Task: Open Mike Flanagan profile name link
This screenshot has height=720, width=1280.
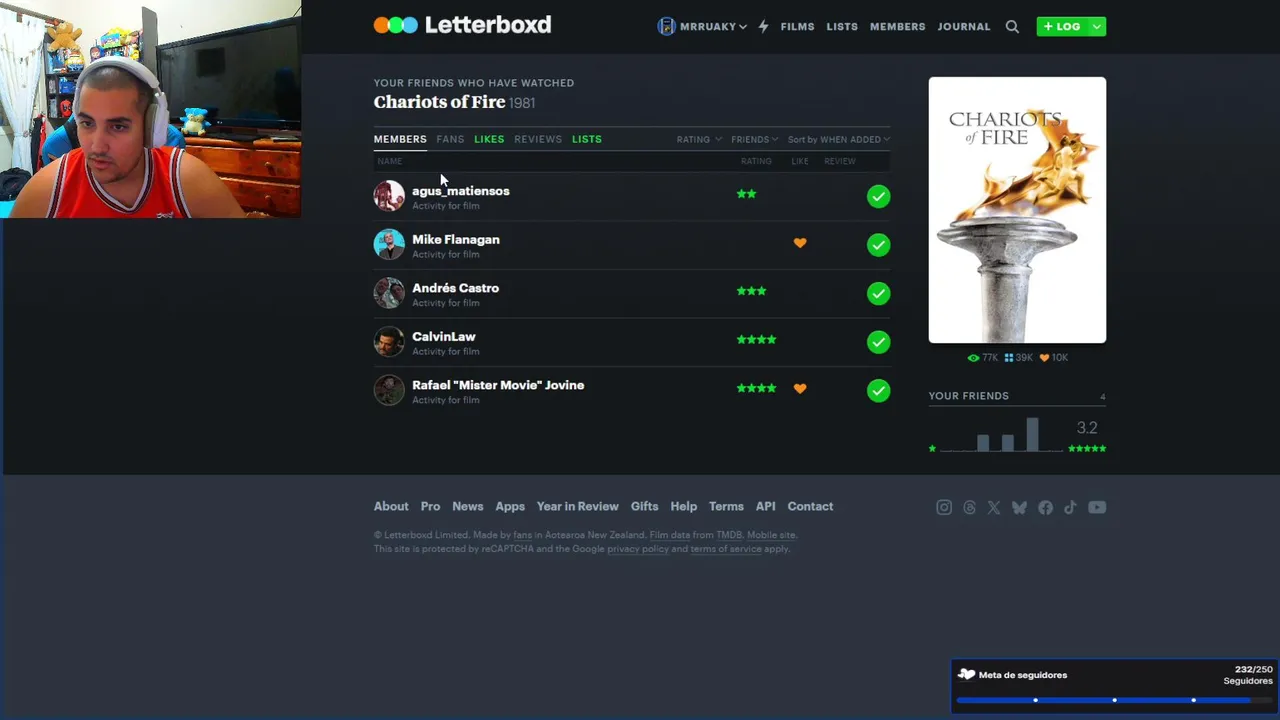Action: 456,239
